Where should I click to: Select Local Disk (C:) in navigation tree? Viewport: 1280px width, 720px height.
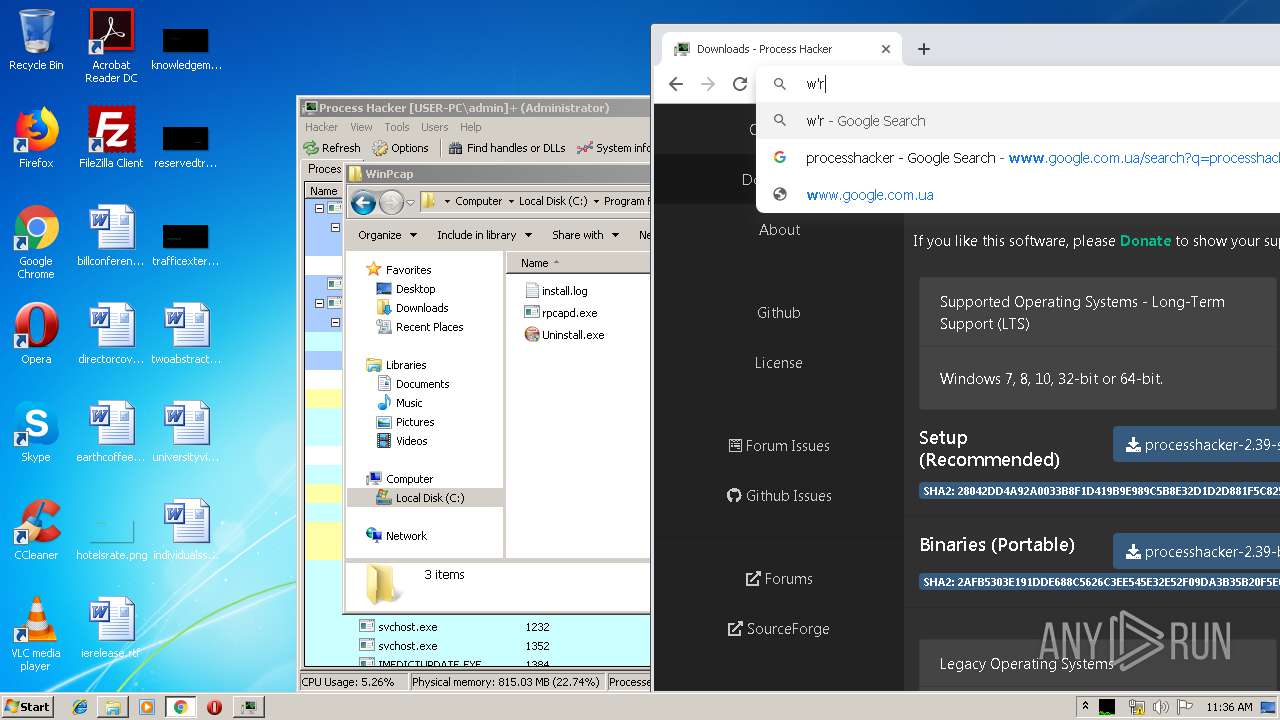tap(420, 498)
